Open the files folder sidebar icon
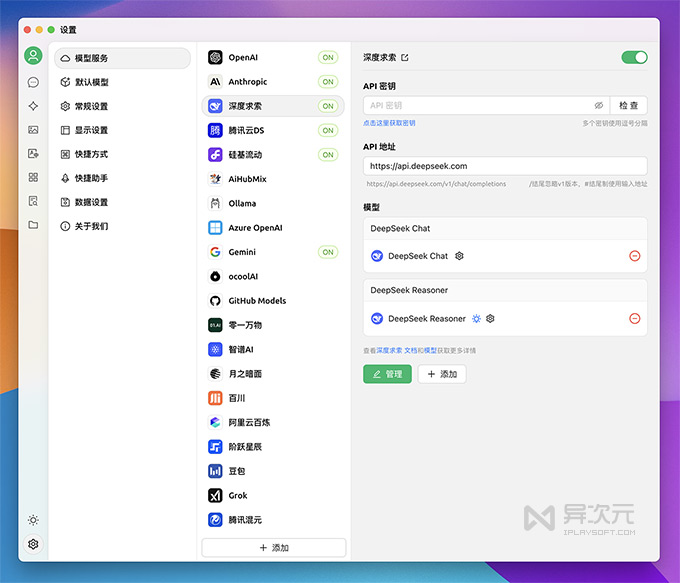This screenshot has width=680, height=583. point(33,225)
